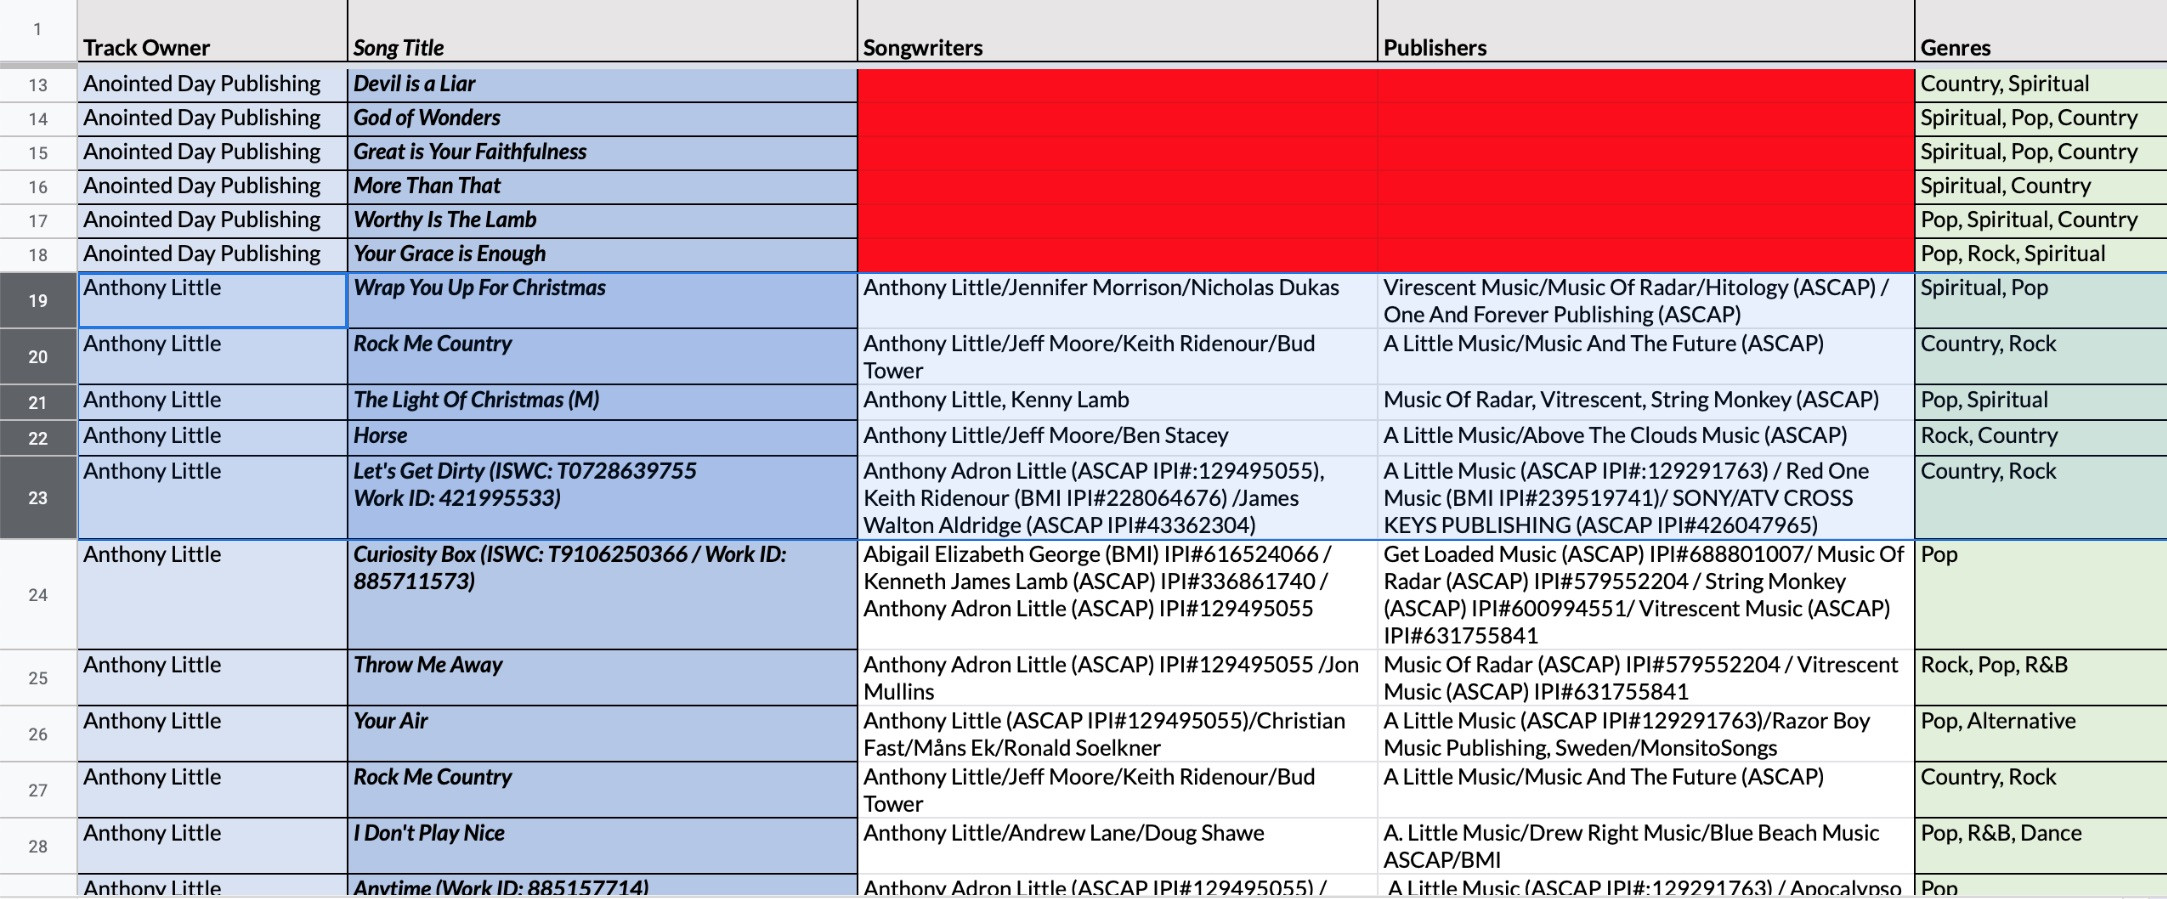Select the 'Throw Me Away' cell

602,678
